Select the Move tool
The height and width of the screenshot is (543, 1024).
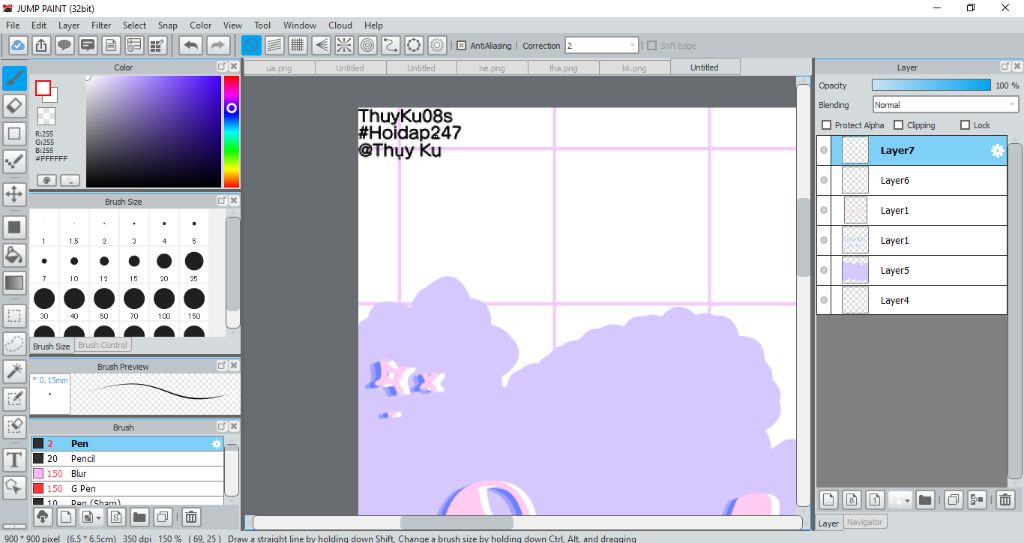click(x=14, y=194)
